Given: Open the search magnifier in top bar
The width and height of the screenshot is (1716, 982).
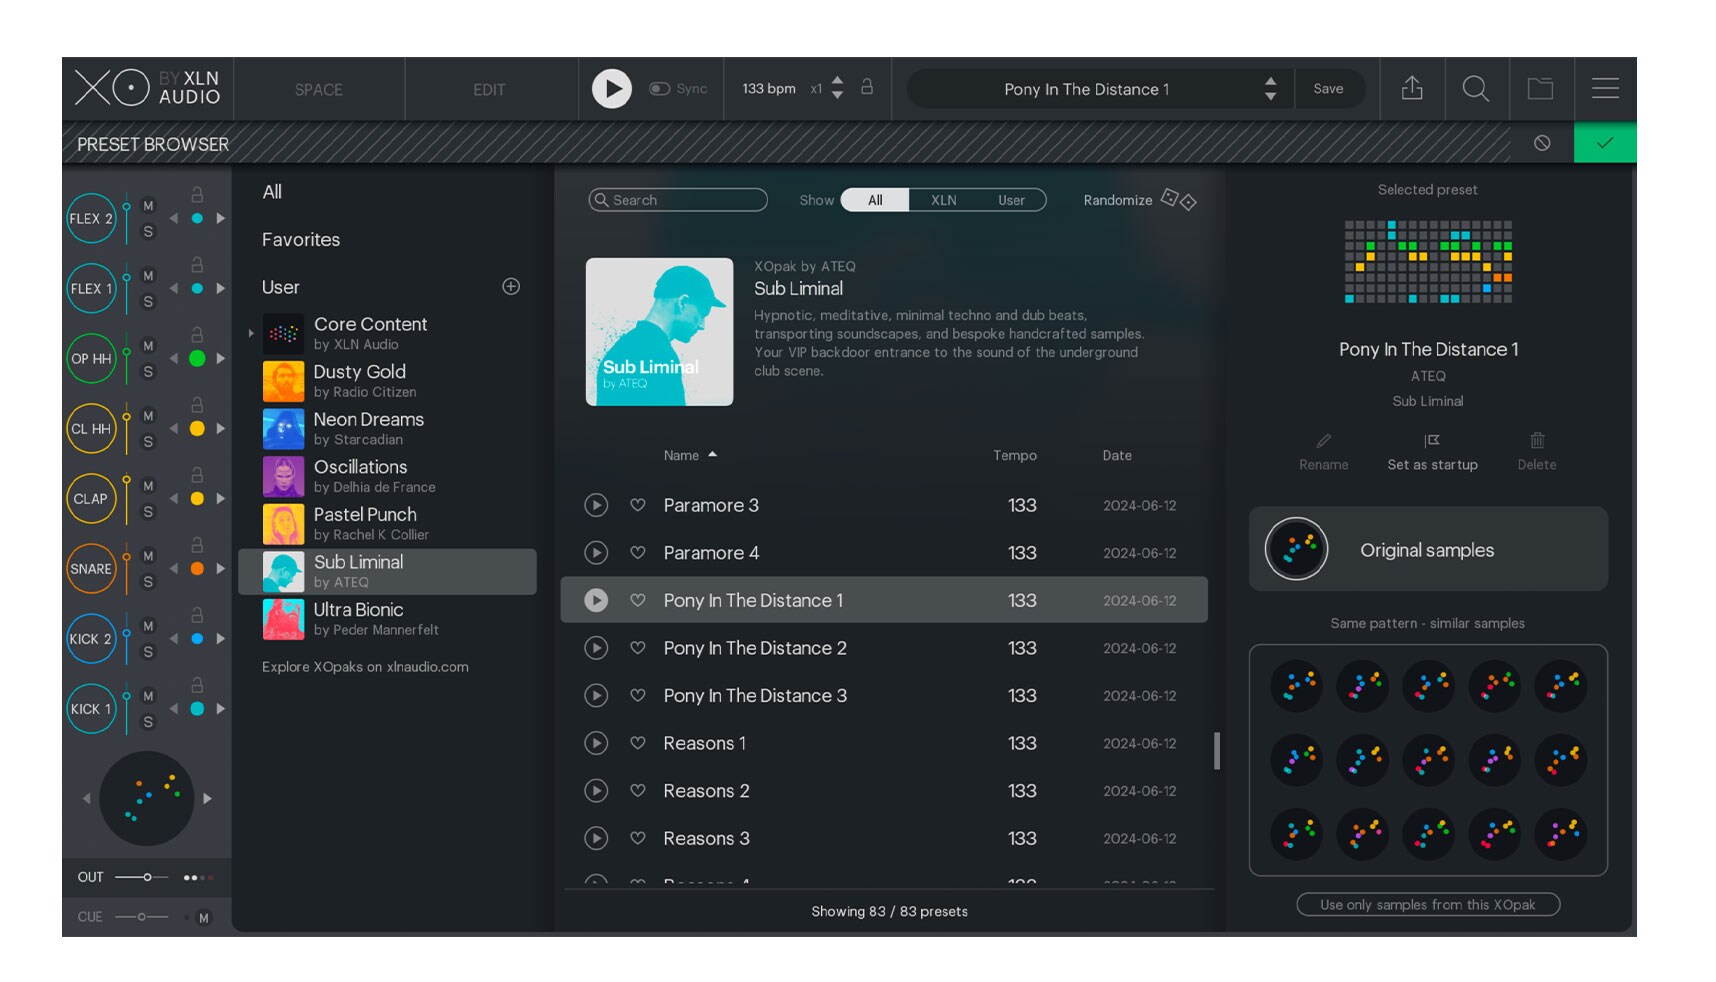Looking at the screenshot, I should coord(1475,89).
